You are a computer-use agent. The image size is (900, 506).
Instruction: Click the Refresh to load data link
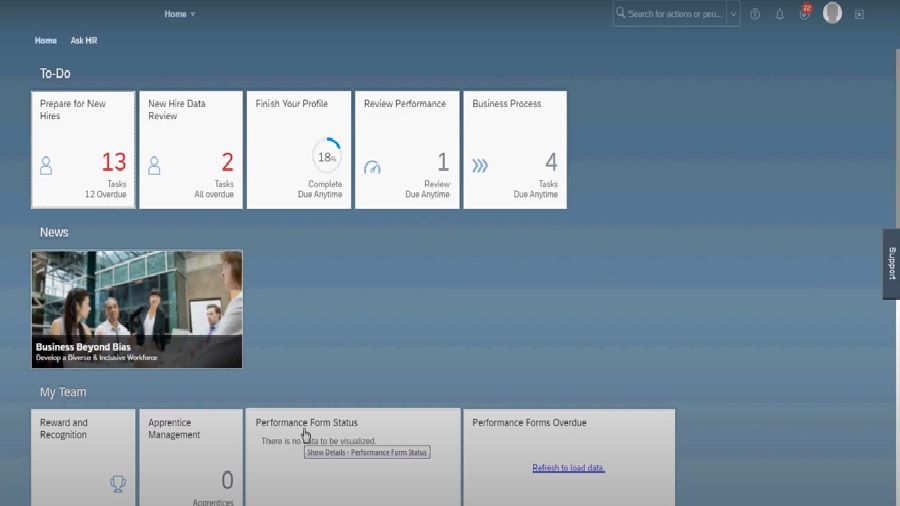coord(568,468)
